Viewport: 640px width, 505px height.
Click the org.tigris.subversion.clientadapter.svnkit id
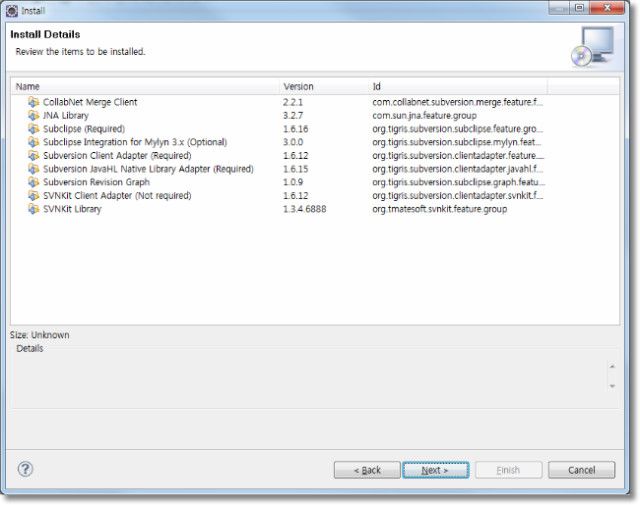pyautogui.click(x=458, y=196)
